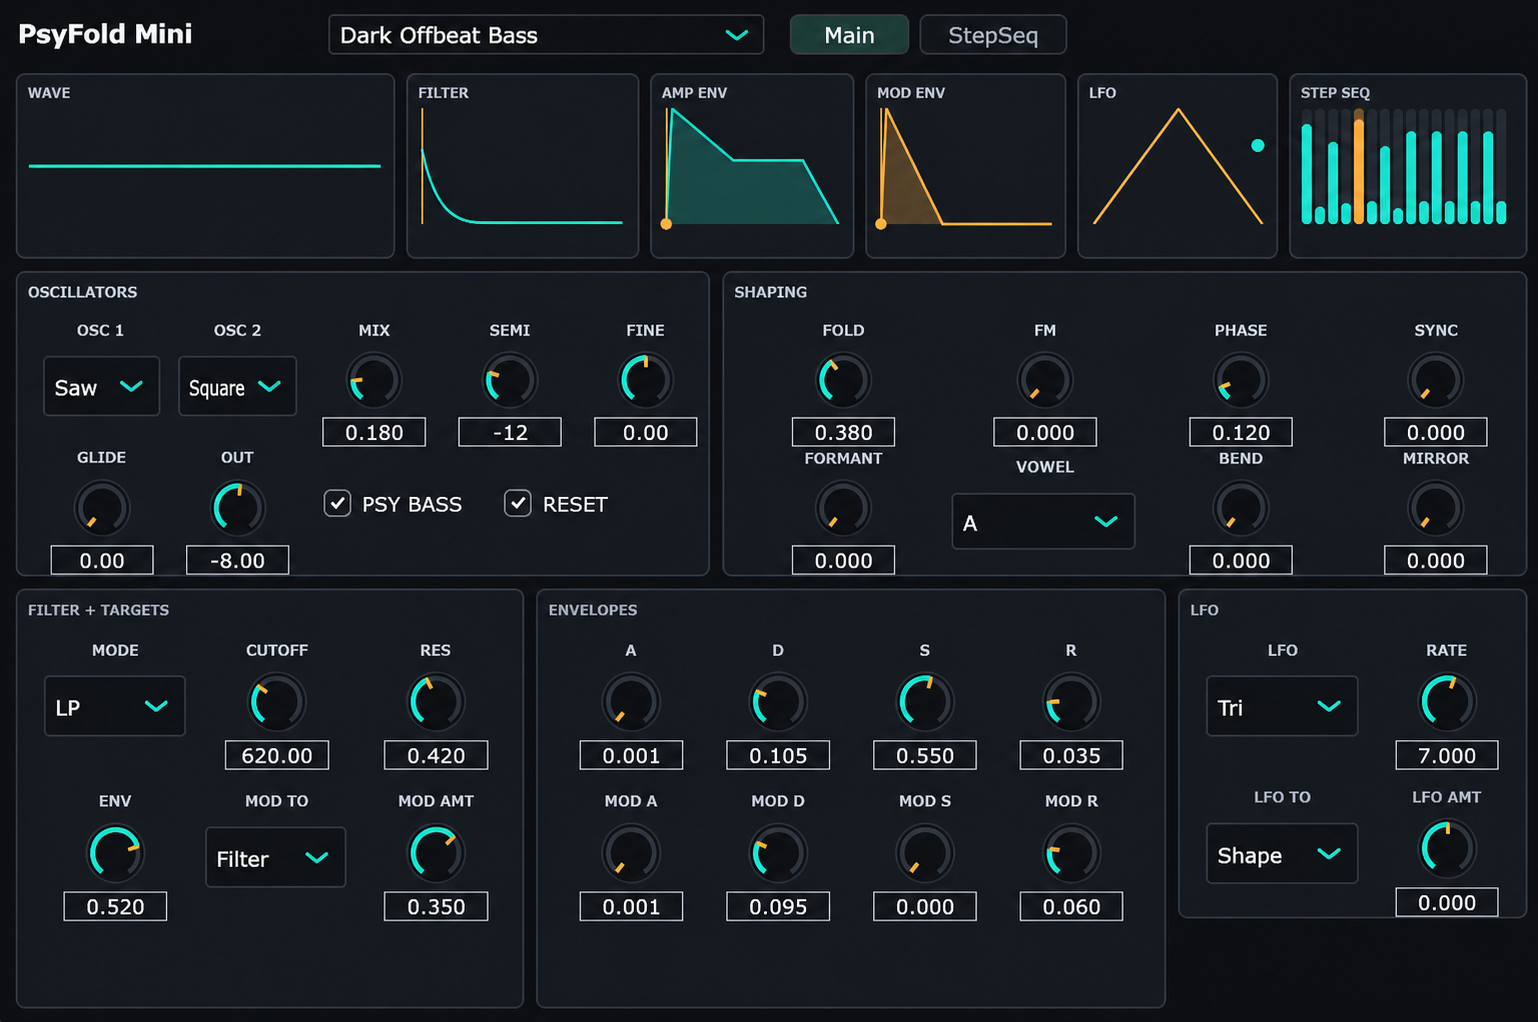Click the MIX knob
This screenshot has width=1538, height=1022.
[x=374, y=381]
